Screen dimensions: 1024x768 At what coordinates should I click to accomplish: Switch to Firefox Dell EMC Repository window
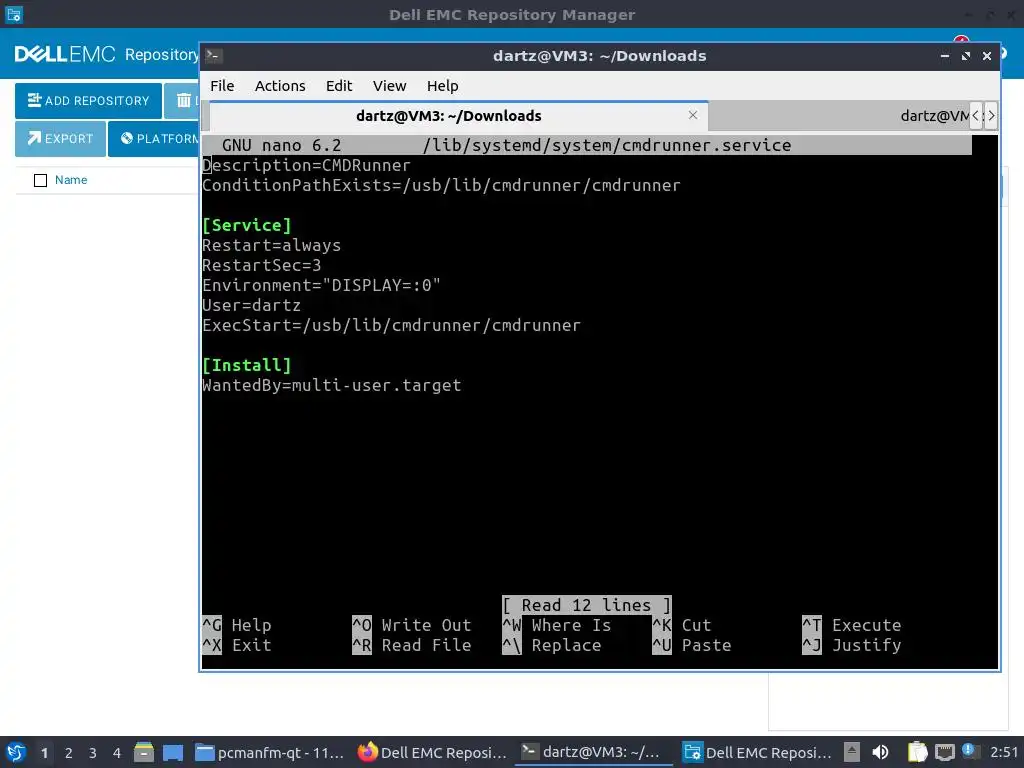point(432,752)
